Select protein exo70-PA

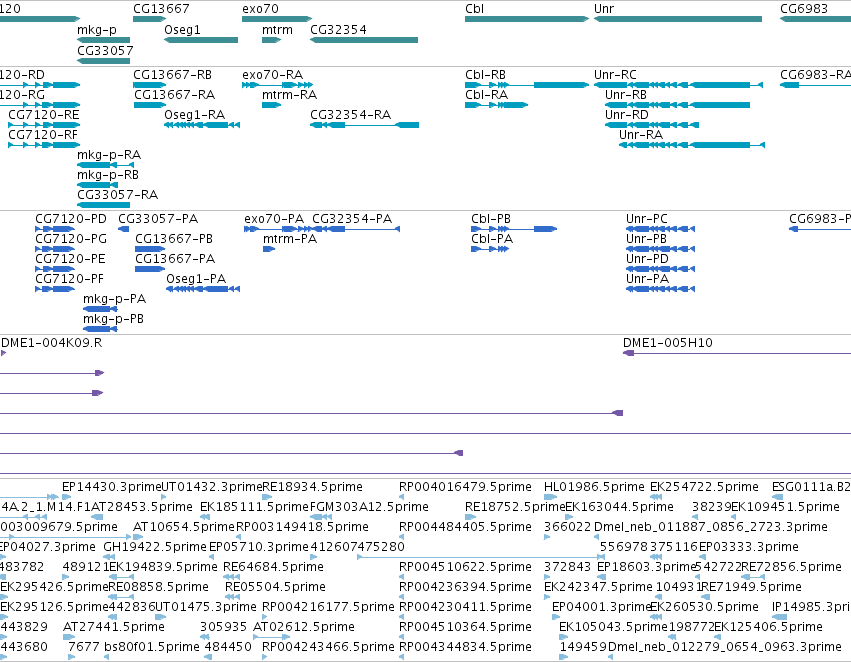coord(274,219)
